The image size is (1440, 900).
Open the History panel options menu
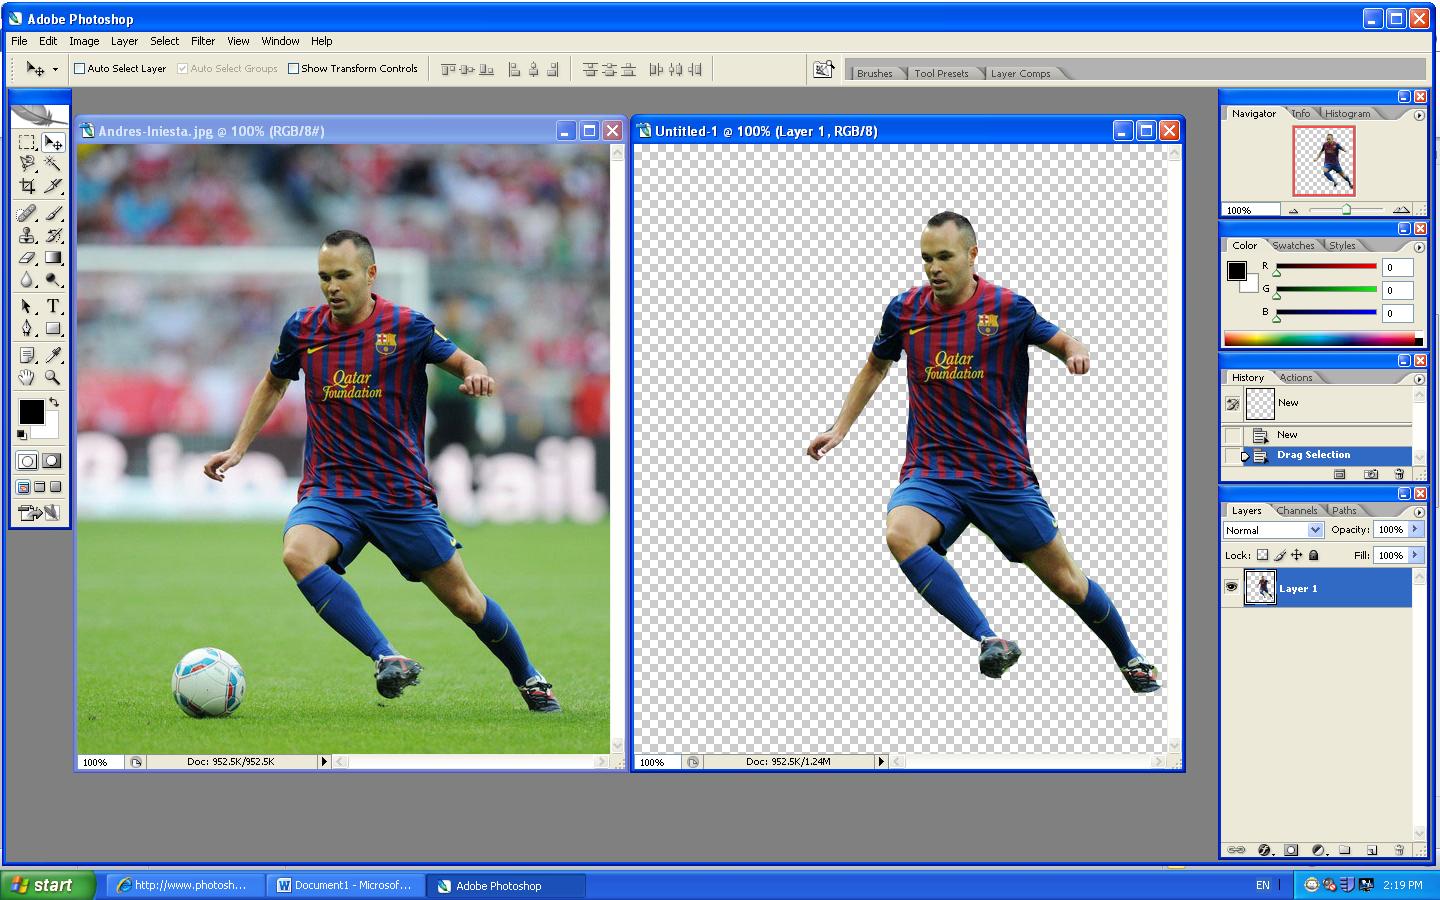(x=1419, y=379)
